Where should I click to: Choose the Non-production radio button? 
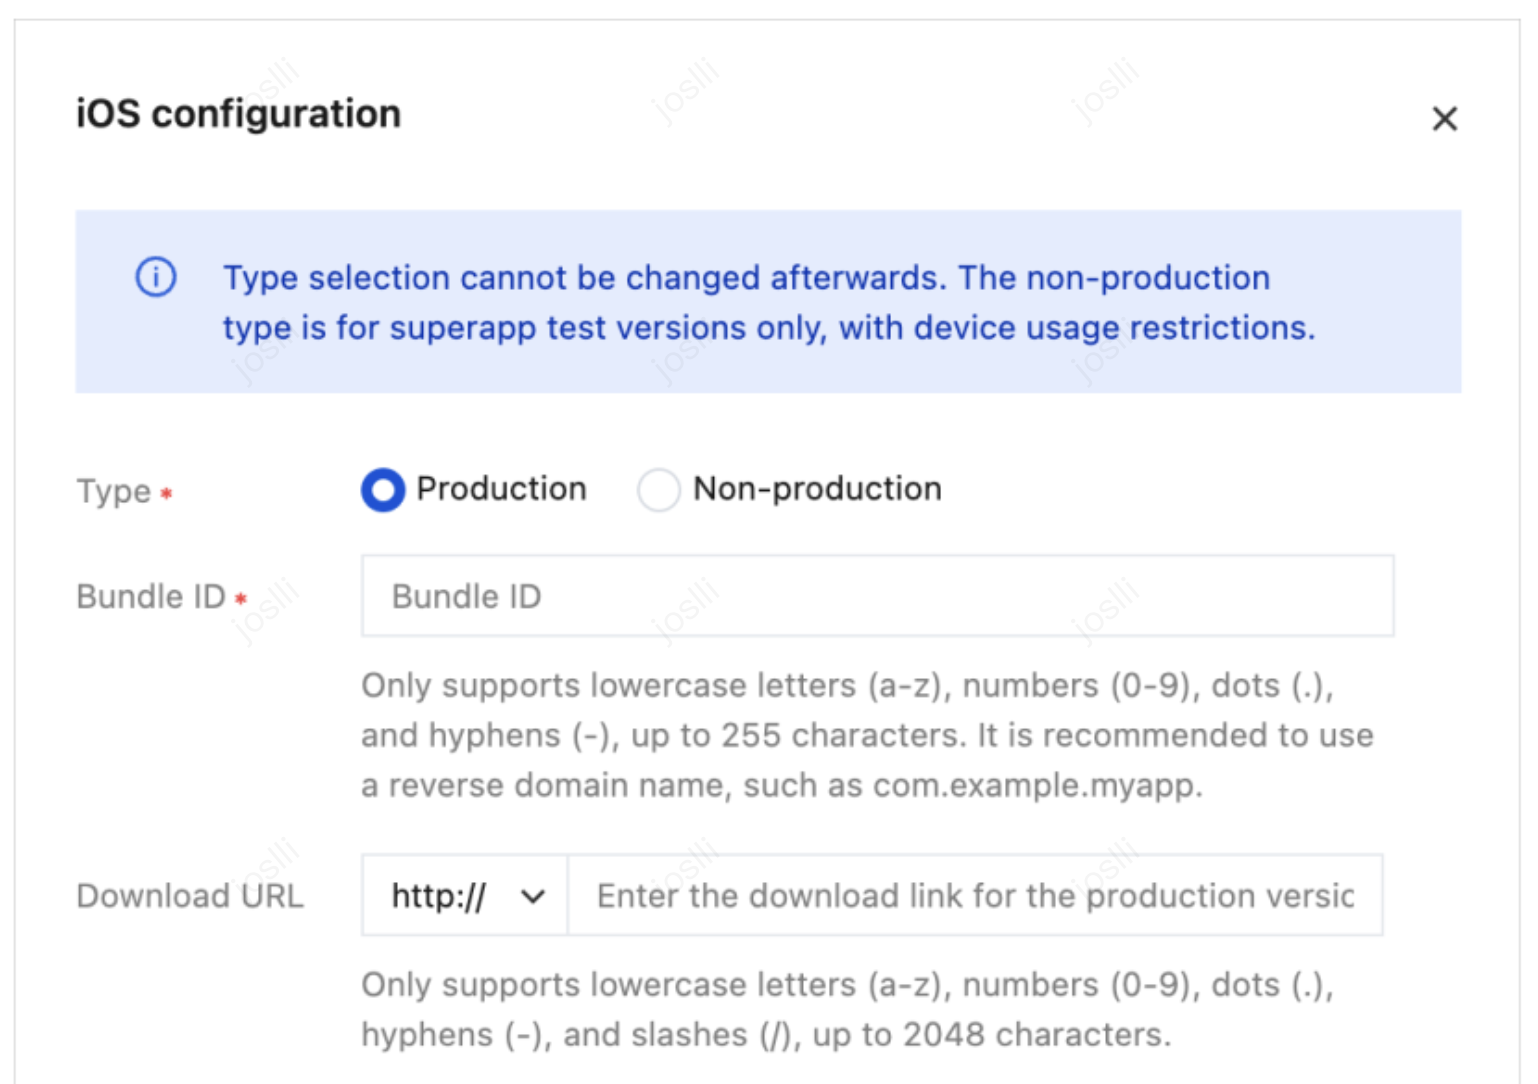click(659, 490)
